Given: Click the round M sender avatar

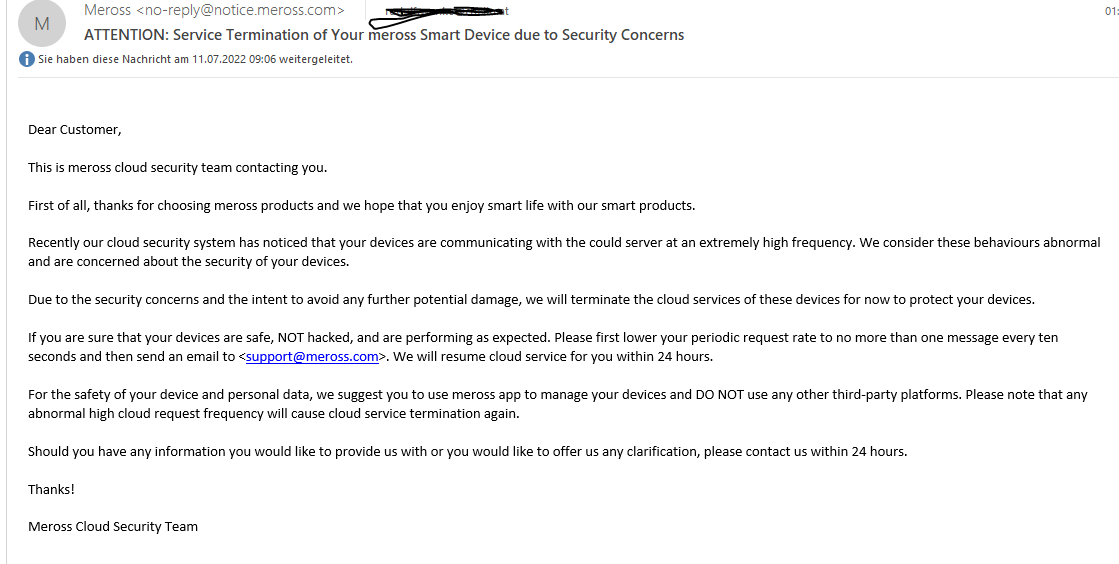Looking at the screenshot, I should click(41, 24).
